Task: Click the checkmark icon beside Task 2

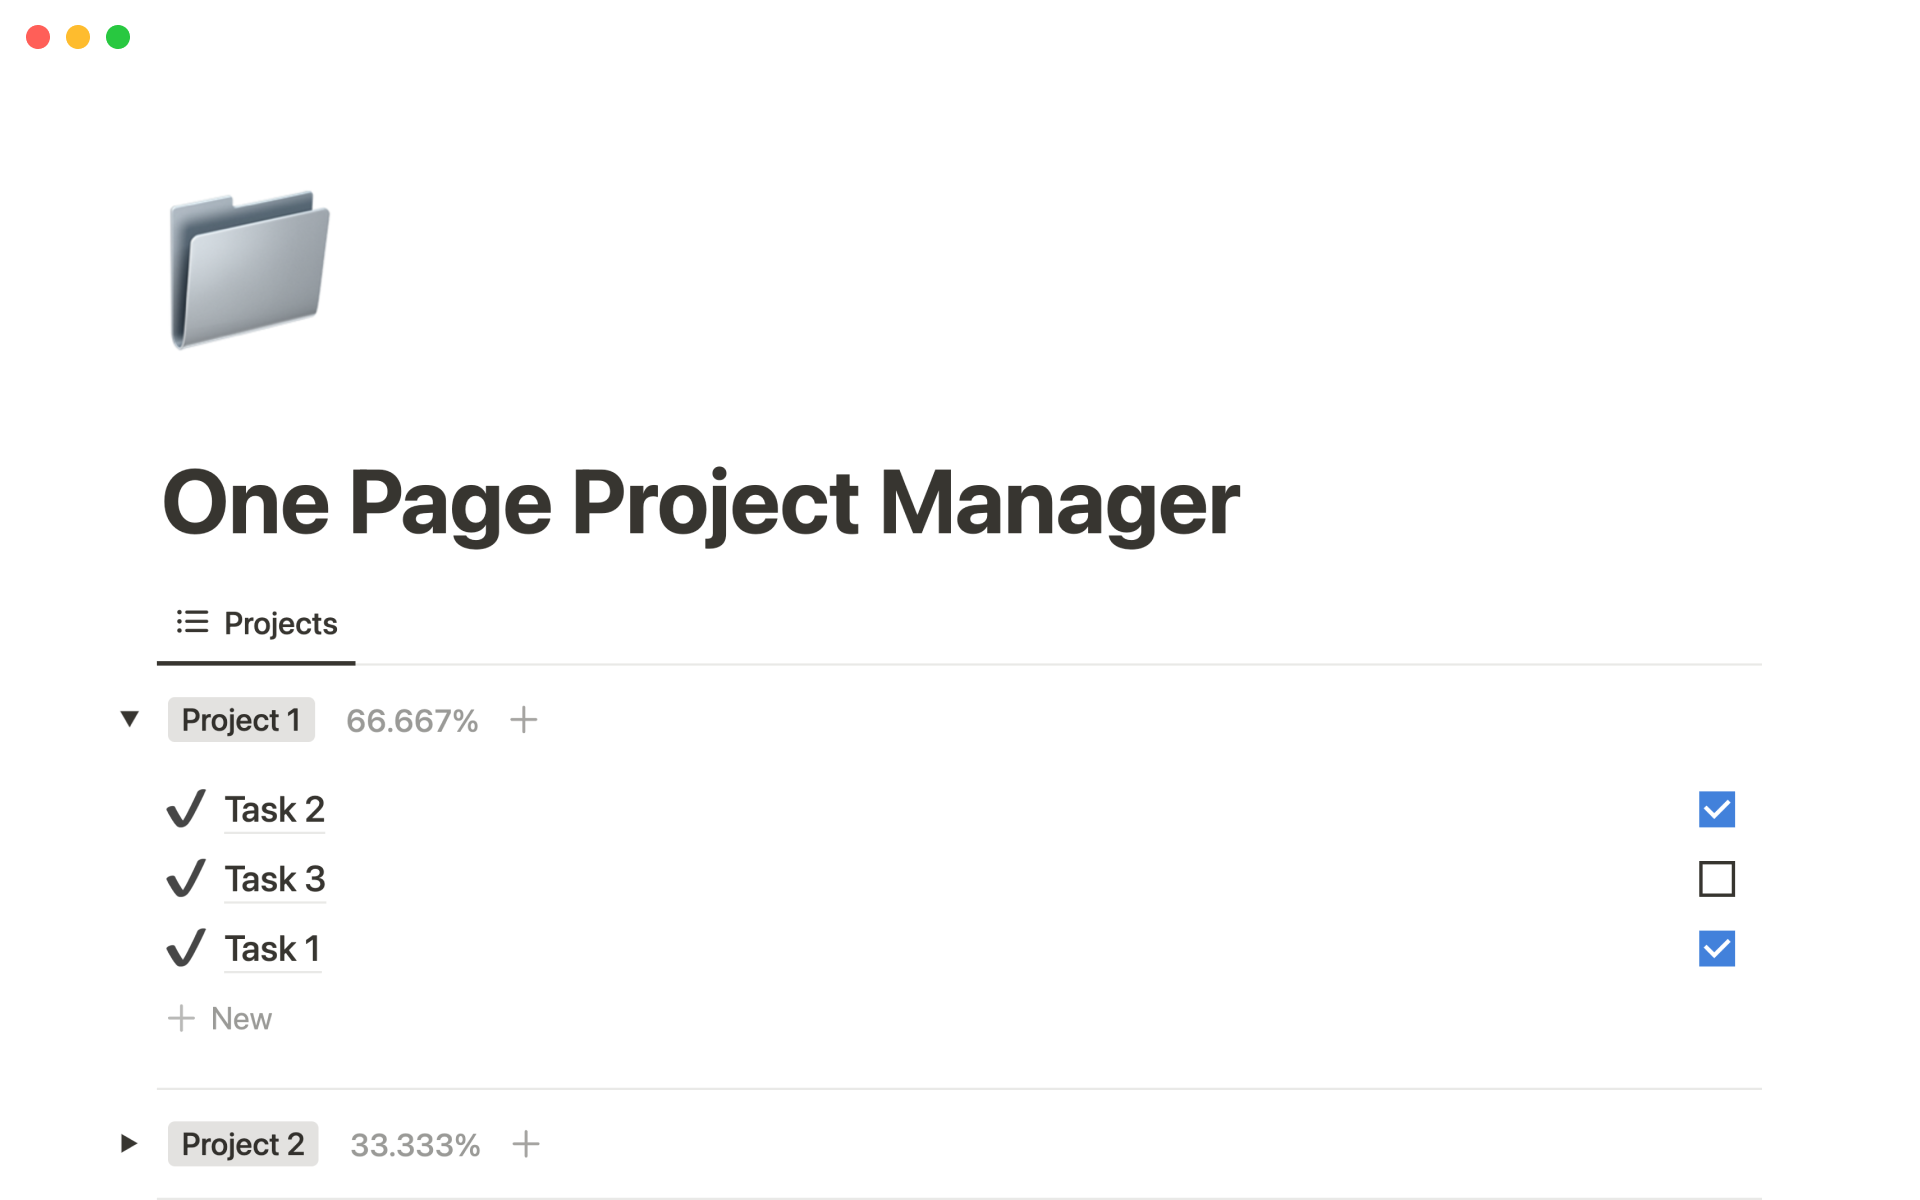Action: [186, 809]
